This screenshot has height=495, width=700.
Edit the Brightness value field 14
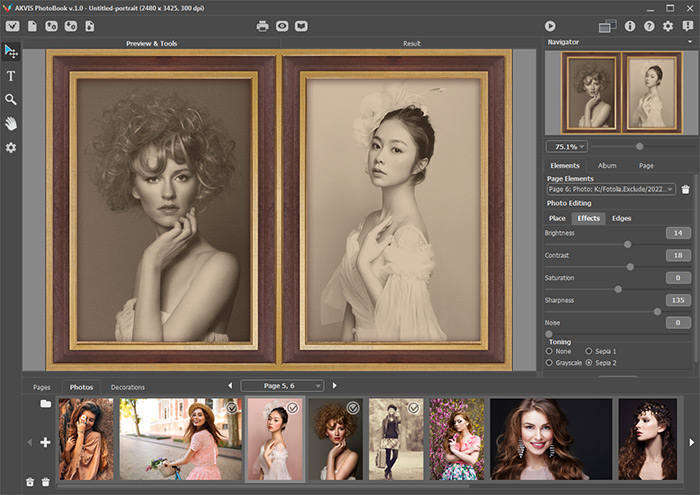(678, 233)
